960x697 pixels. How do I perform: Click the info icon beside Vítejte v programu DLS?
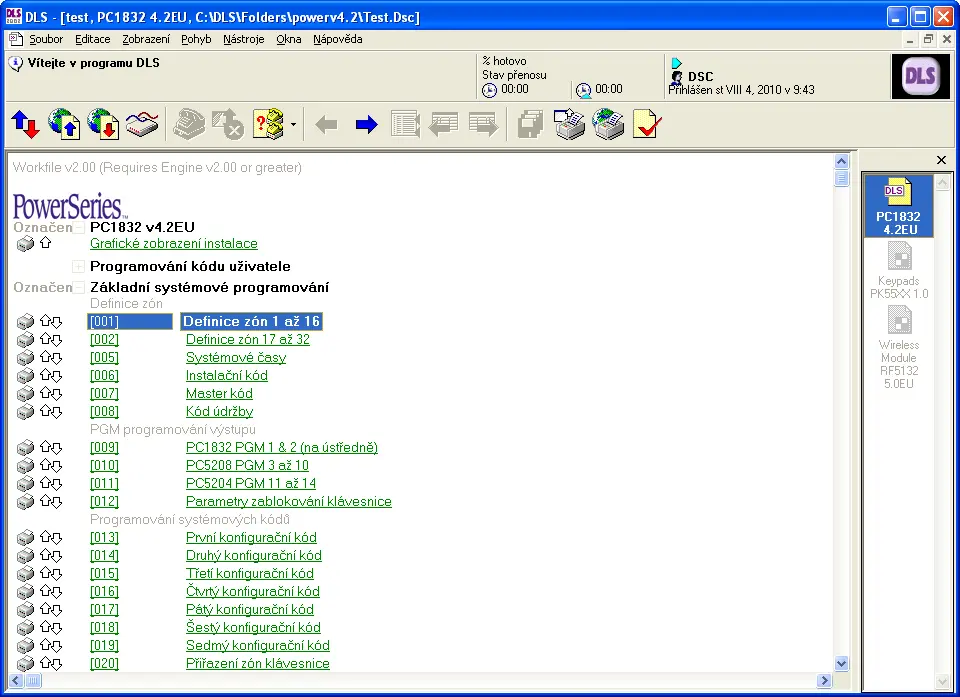[16, 64]
